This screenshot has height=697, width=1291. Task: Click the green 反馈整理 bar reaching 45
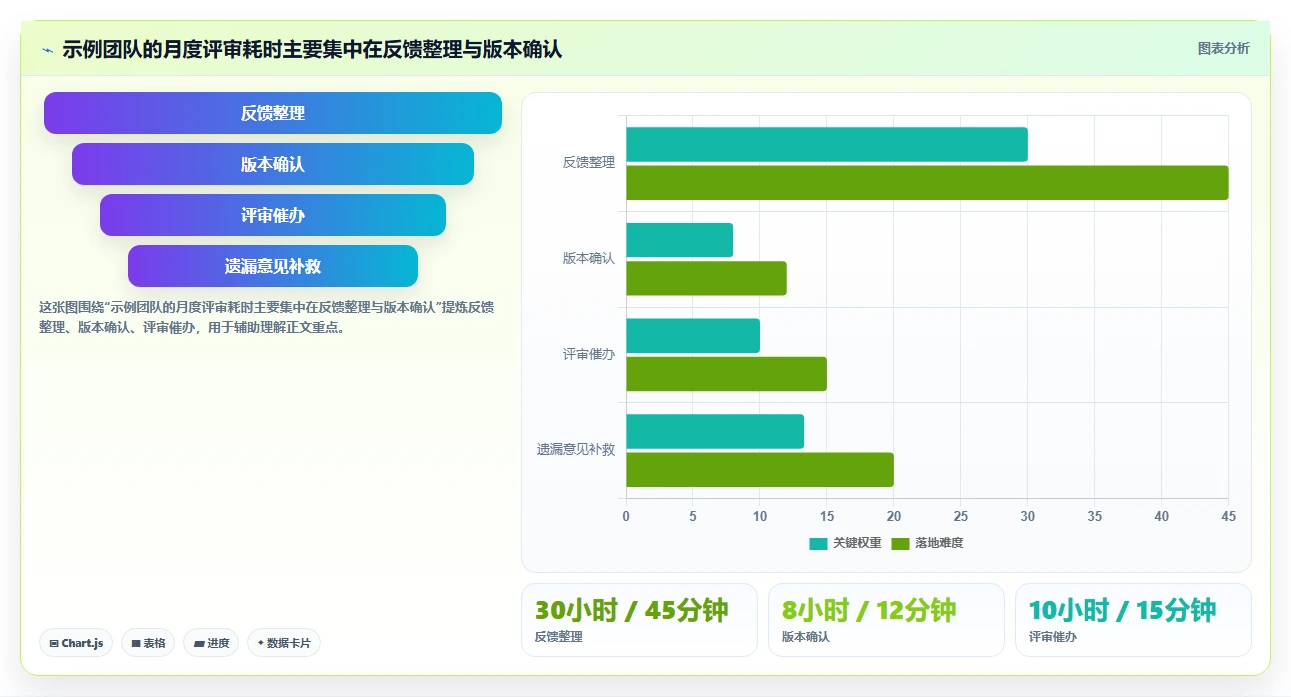pos(927,183)
